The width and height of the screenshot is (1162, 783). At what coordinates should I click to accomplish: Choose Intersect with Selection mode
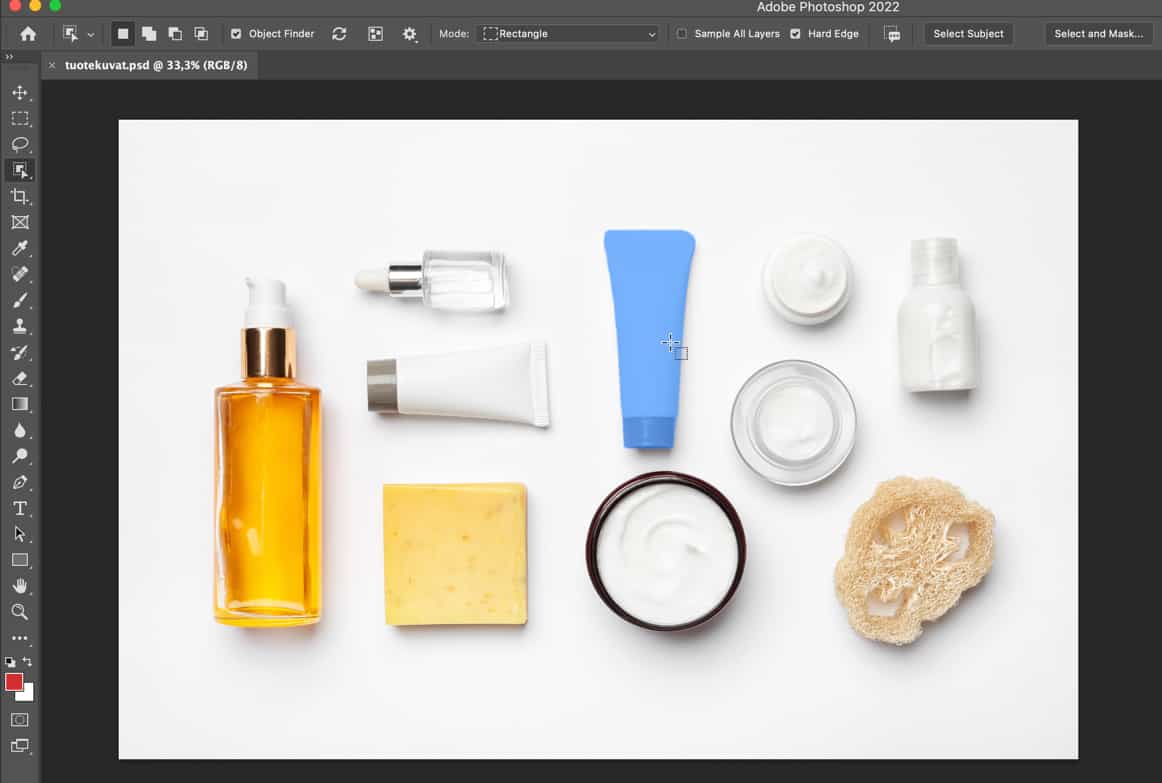click(201, 34)
